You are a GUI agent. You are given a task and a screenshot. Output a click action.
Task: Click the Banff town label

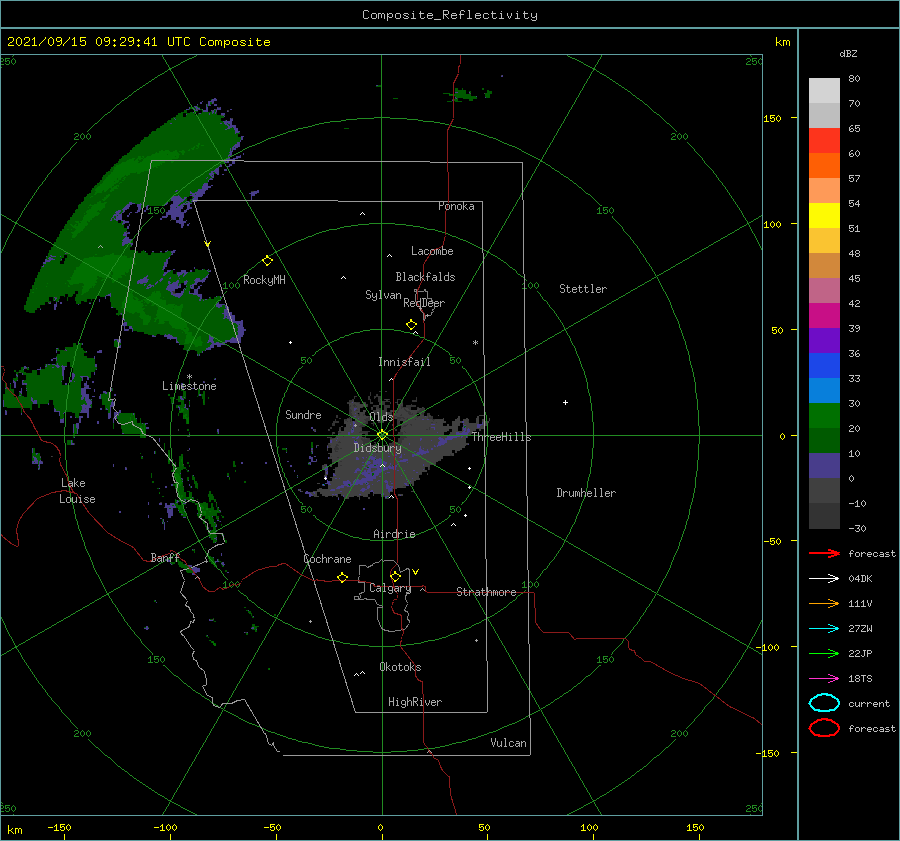pyautogui.click(x=165, y=557)
